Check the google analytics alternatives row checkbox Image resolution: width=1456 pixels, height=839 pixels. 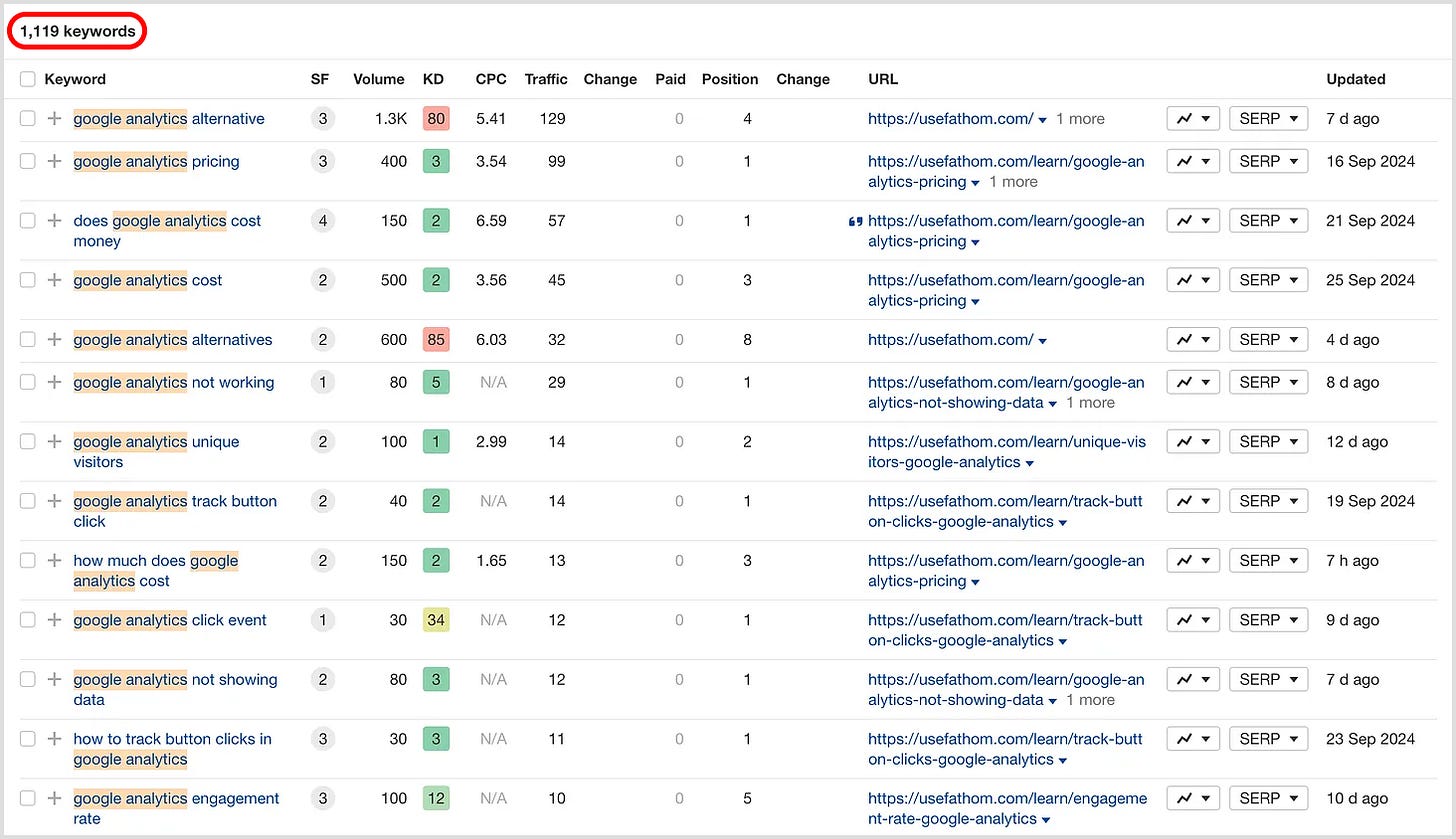pyautogui.click(x=27, y=340)
